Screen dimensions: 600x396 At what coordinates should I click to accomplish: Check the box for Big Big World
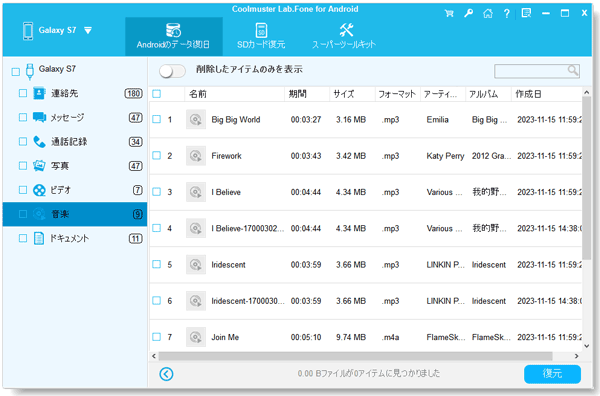coord(157,119)
